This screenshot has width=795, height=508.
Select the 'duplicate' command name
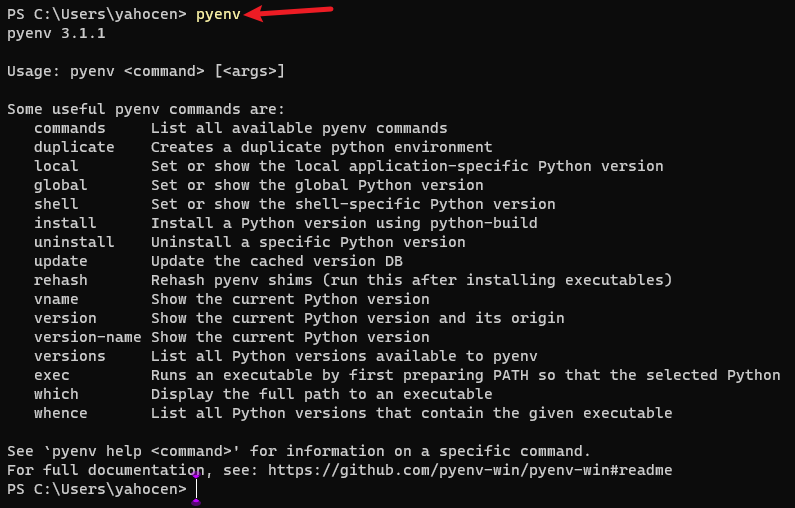point(74,147)
